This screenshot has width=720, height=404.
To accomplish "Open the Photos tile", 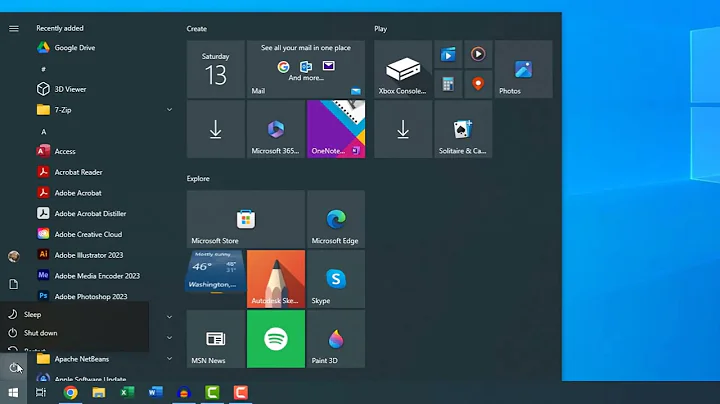I will click(523, 69).
